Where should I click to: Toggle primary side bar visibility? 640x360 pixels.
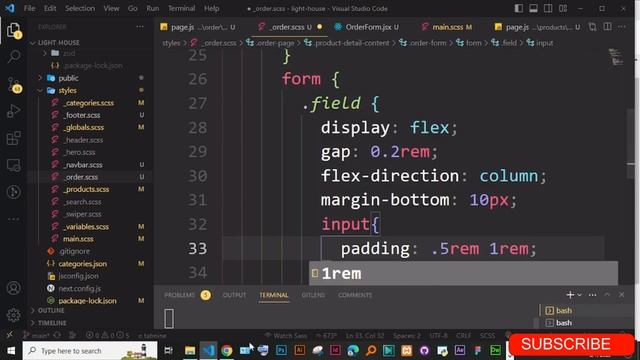coord(519,8)
